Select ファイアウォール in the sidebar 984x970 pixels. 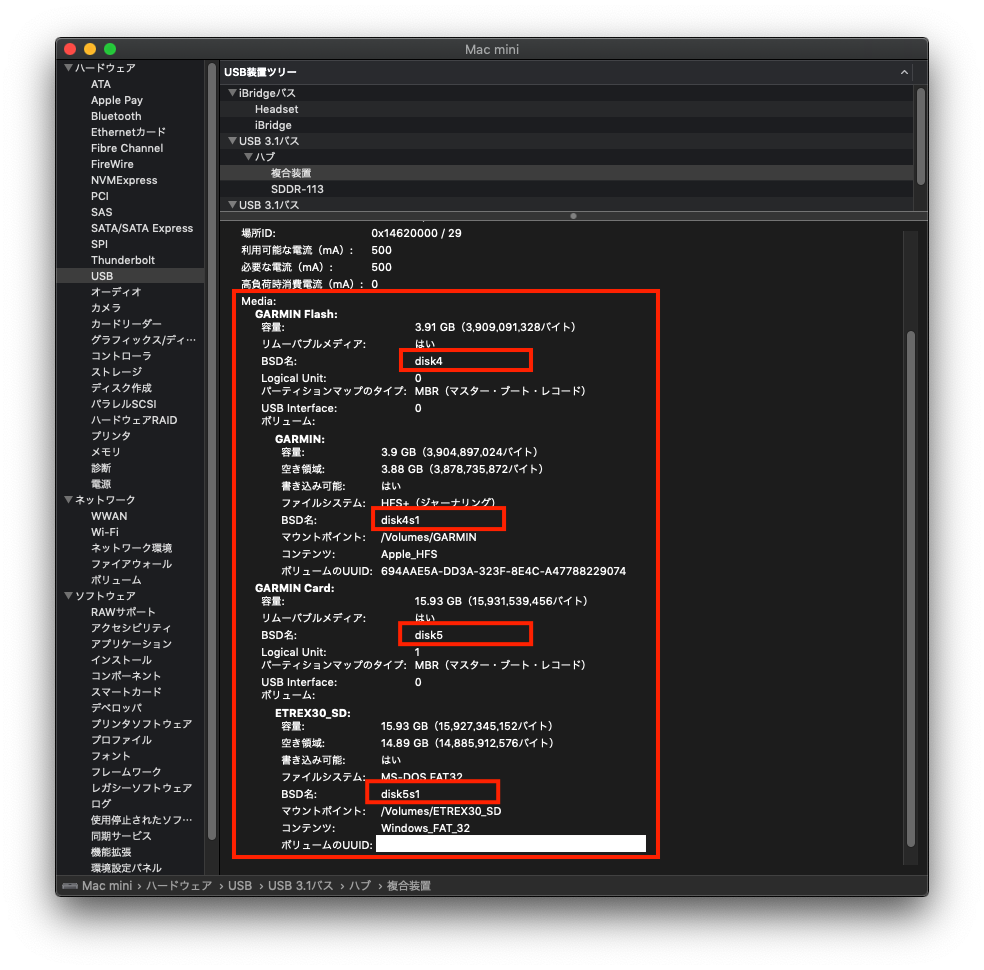[x=131, y=564]
